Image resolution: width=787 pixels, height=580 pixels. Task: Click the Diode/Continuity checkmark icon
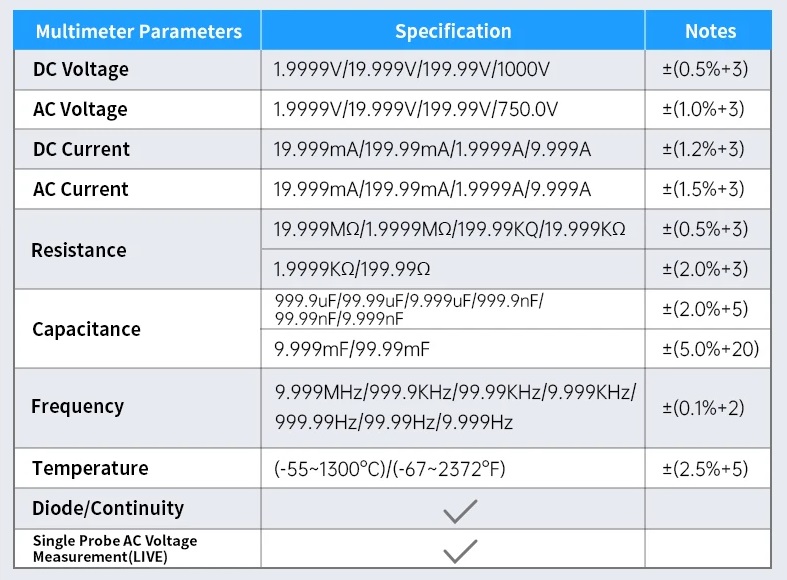[460, 510]
